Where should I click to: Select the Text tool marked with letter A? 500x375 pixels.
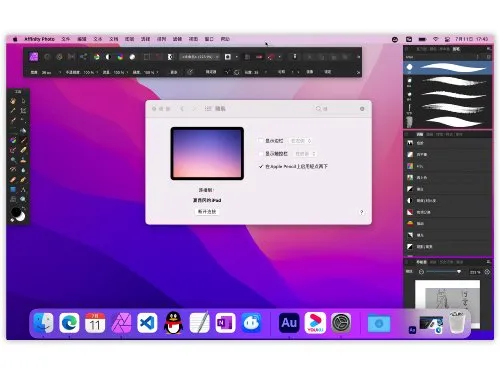click(23, 189)
